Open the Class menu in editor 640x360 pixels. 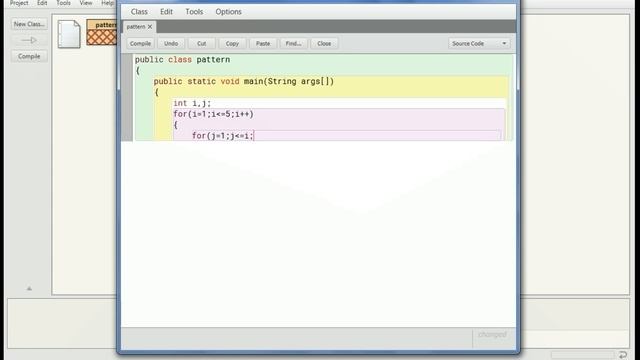(139, 12)
